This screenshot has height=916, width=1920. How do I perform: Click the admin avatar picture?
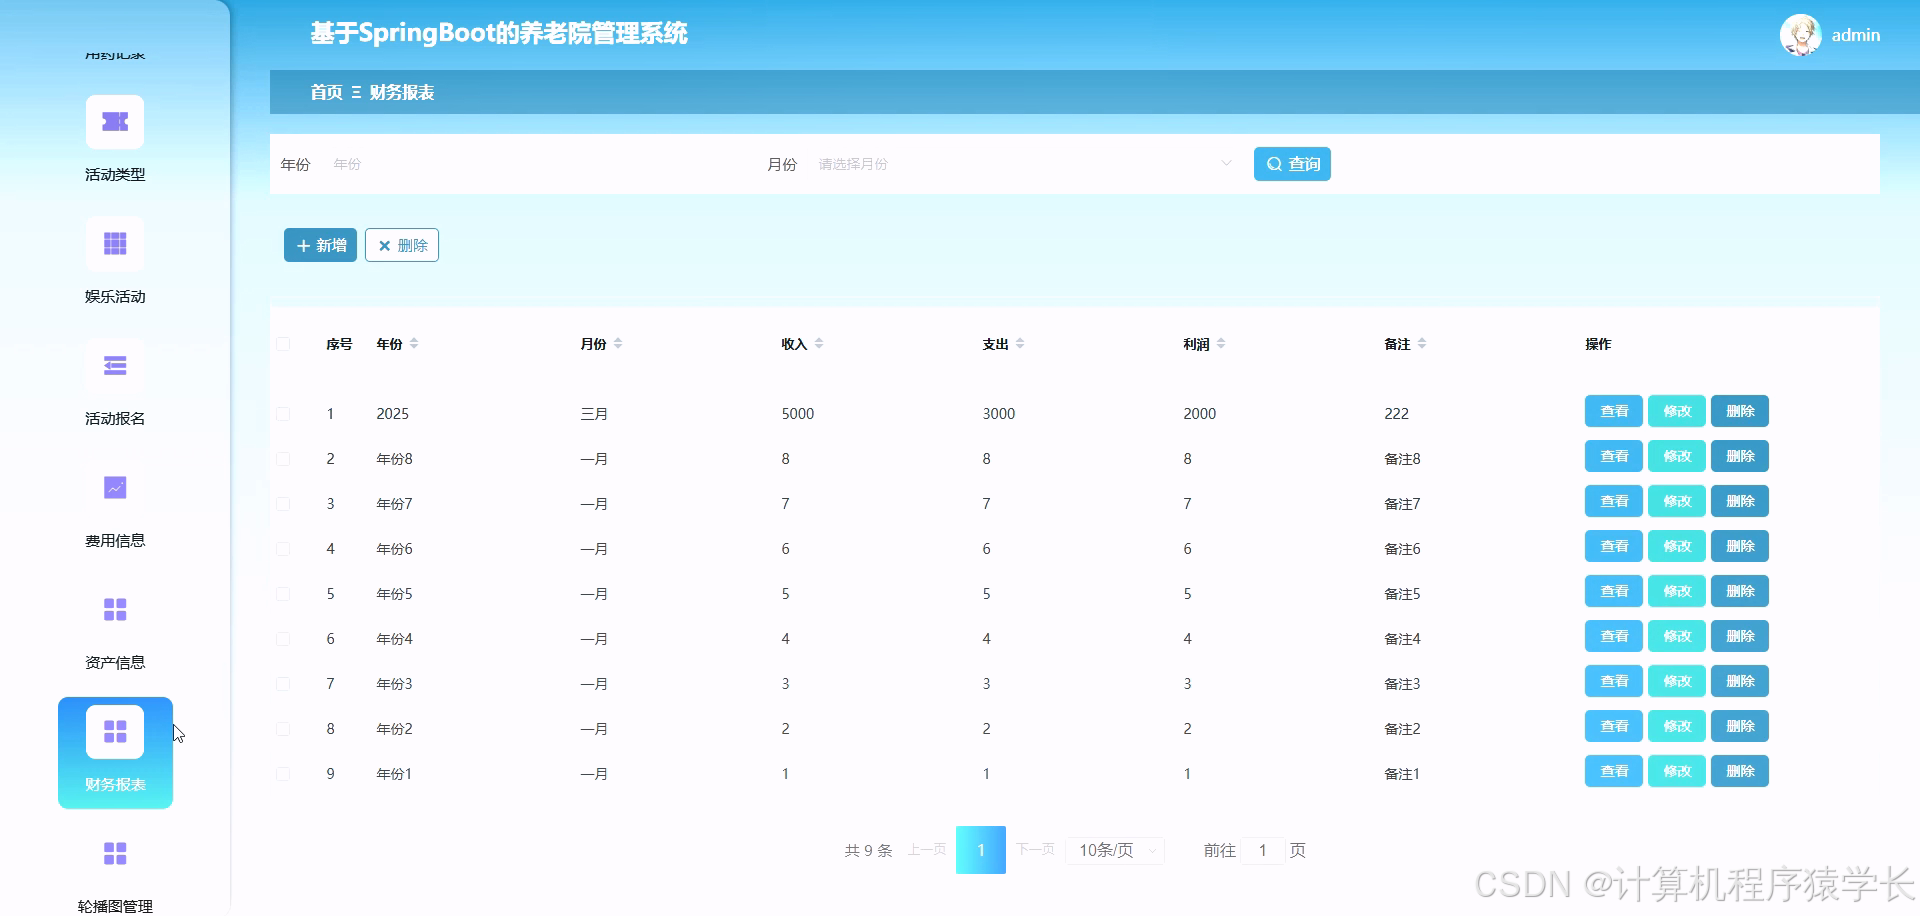1801,35
